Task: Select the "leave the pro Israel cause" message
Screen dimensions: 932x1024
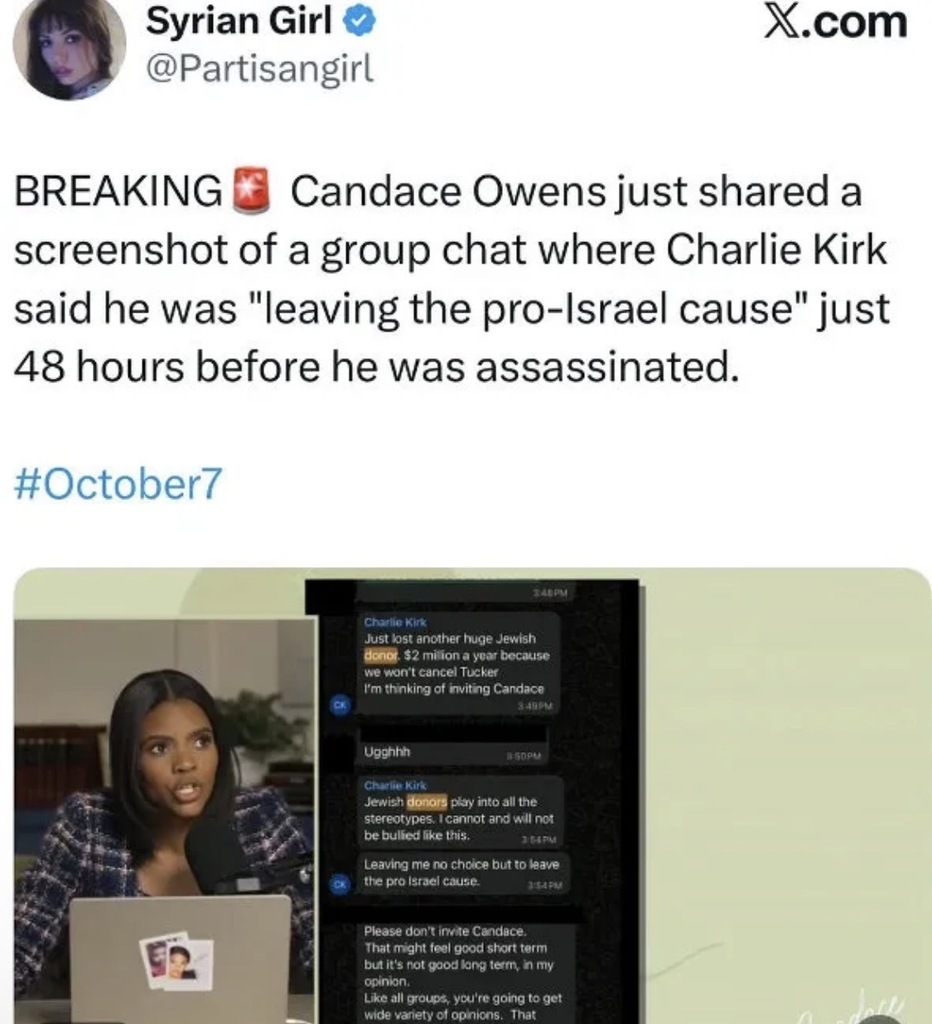Action: pos(462,873)
